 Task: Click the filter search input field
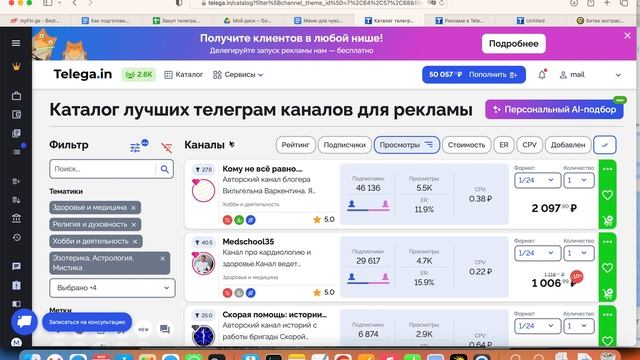(102, 169)
